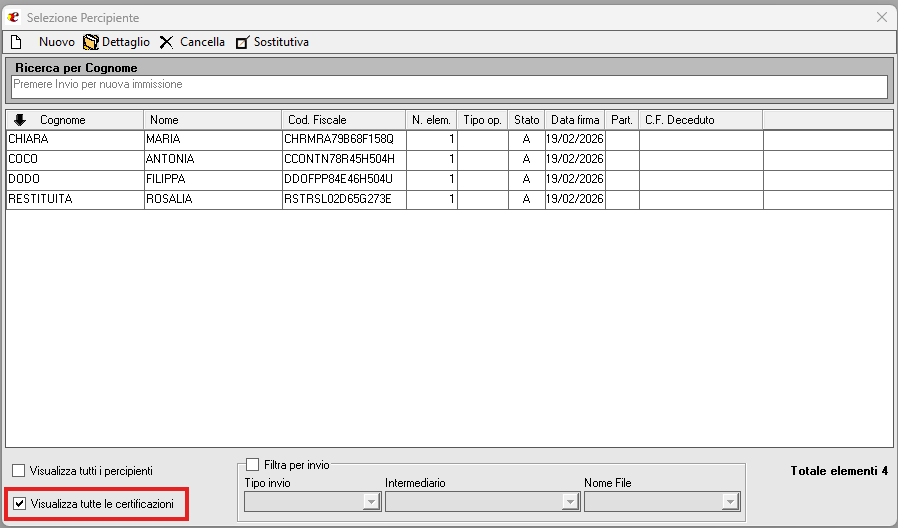Click the Cancella X icon
Screen dimensions: 898x528
coord(166,42)
